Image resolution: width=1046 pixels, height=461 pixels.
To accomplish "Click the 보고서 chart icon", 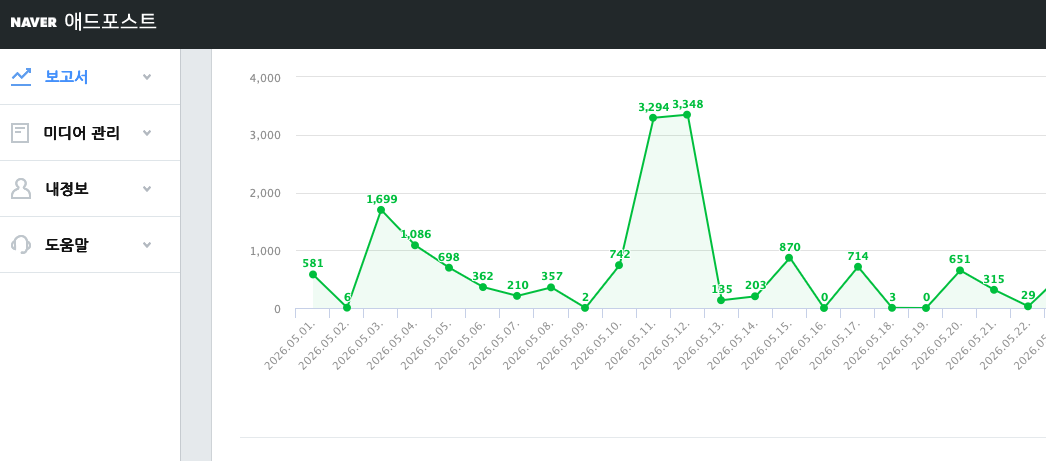I will coord(21,77).
